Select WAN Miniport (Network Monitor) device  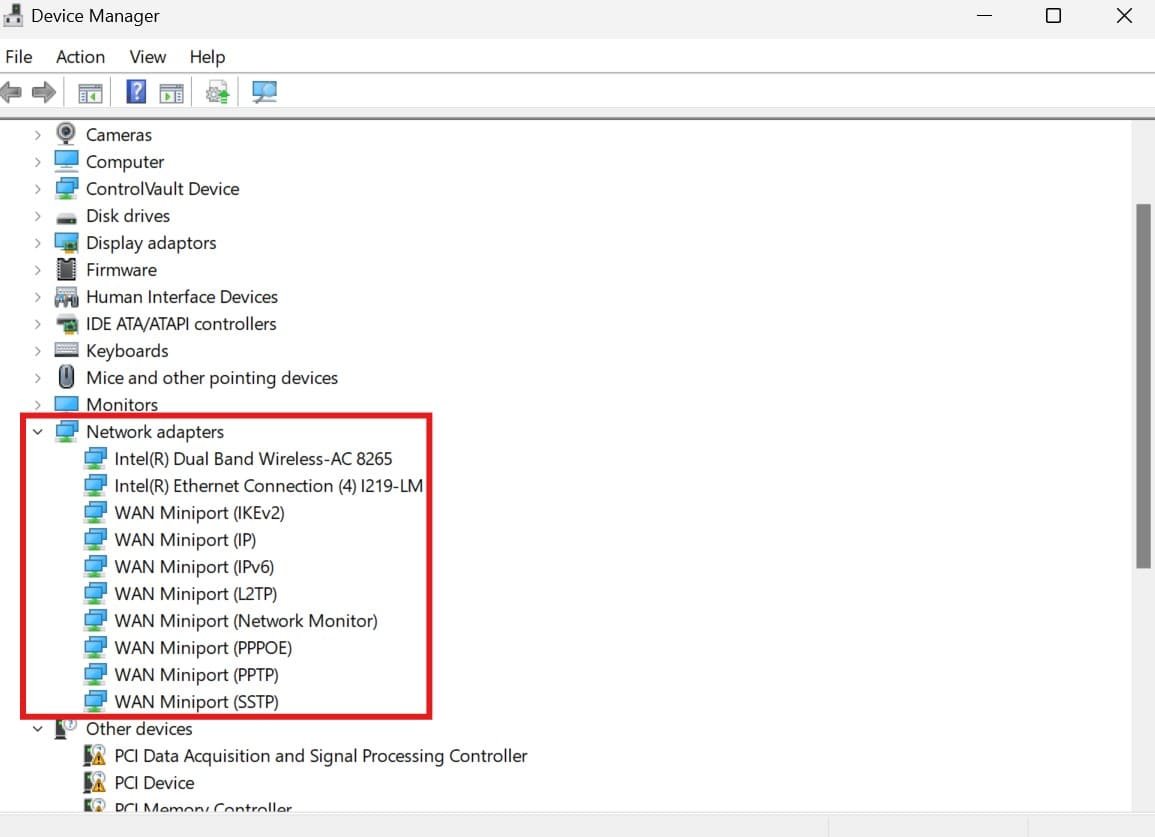point(246,621)
